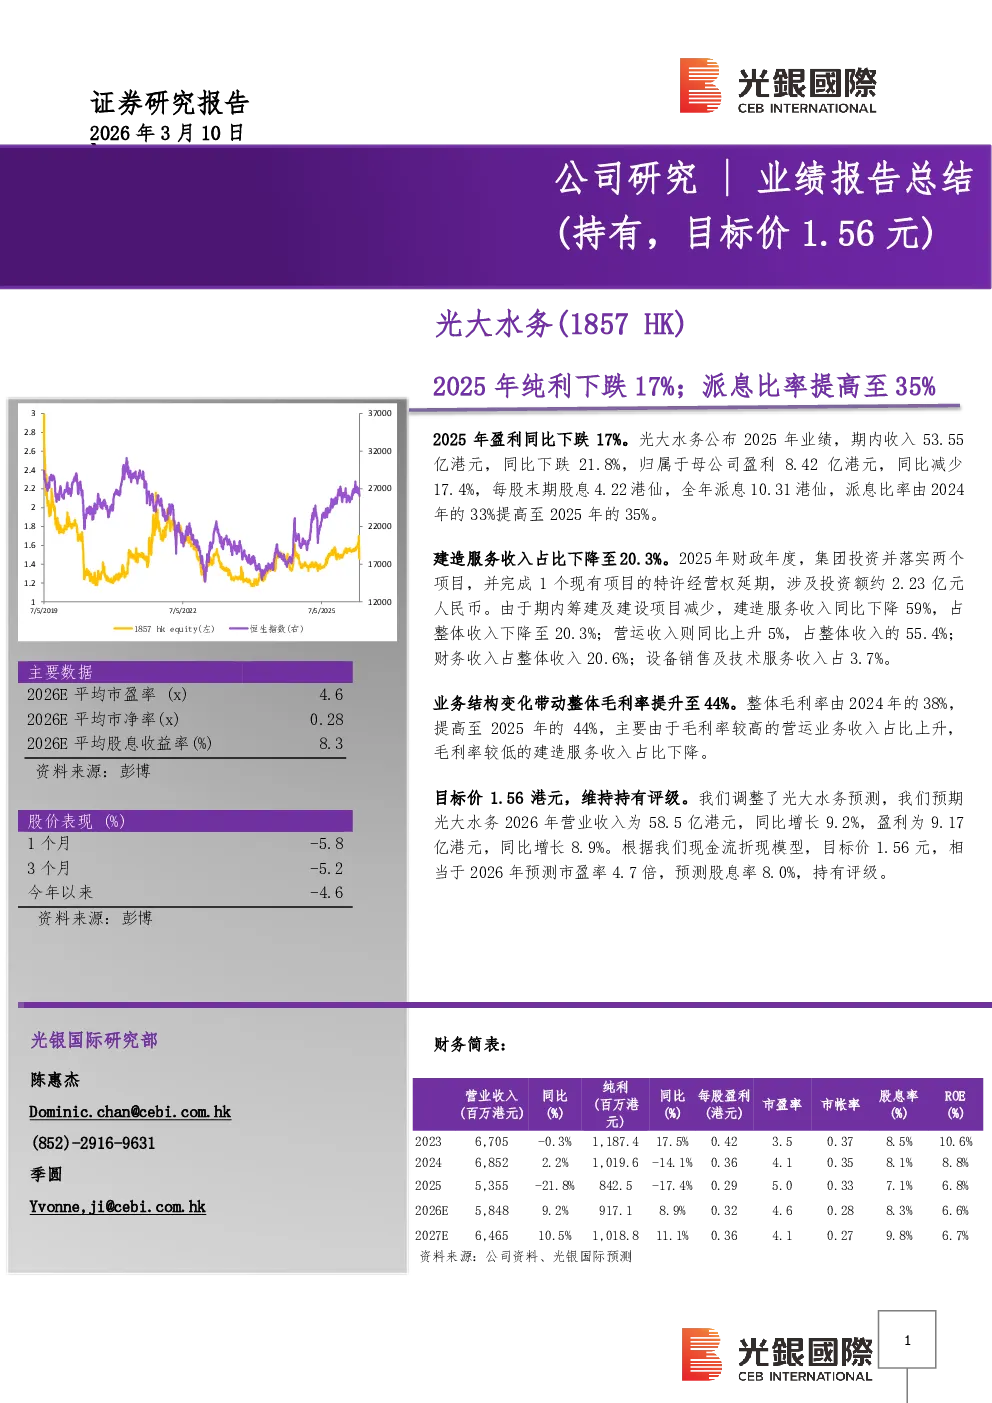Click paragraph heading 建造服务收入占比下降至20.3%
Image resolution: width=992 pixels, height=1403 pixels.
551,558
